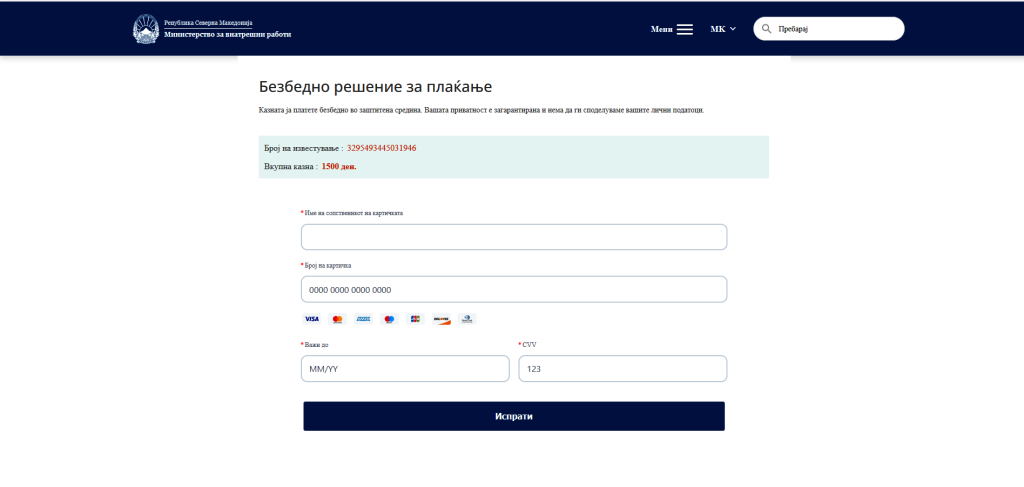Viewport: 1024px width, 487px height.
Task: Click the ministry coat of arms logo
Action: 146,29
